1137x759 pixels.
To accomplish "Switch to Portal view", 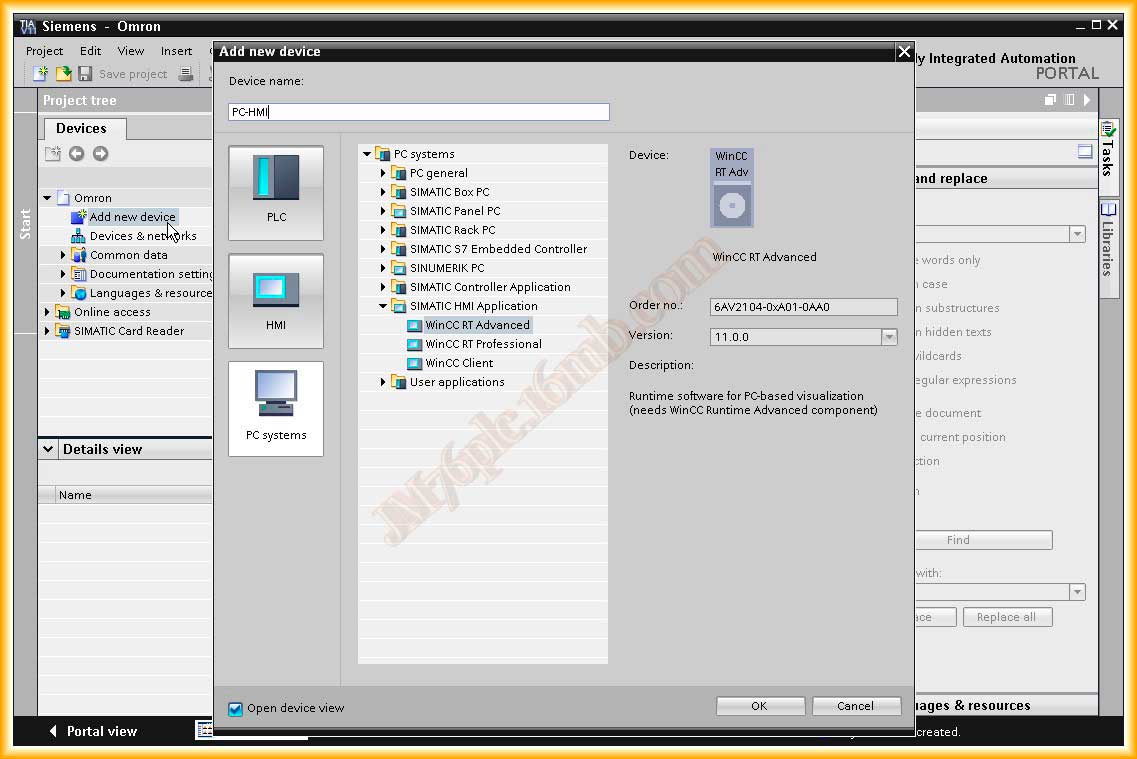I will (93, 731).
